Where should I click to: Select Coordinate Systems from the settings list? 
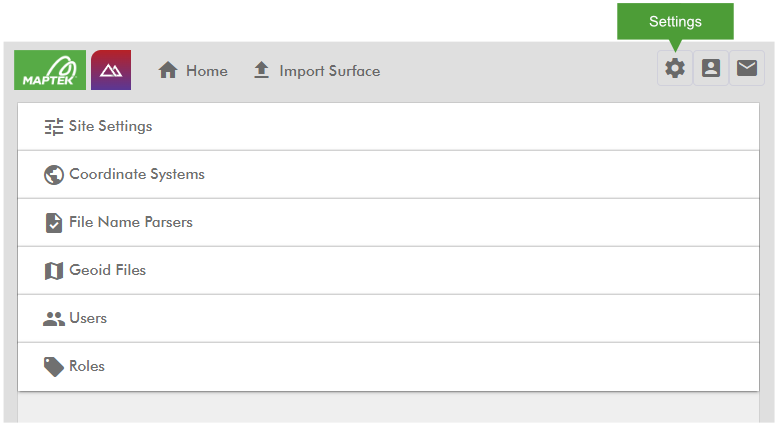pos(388,175)
